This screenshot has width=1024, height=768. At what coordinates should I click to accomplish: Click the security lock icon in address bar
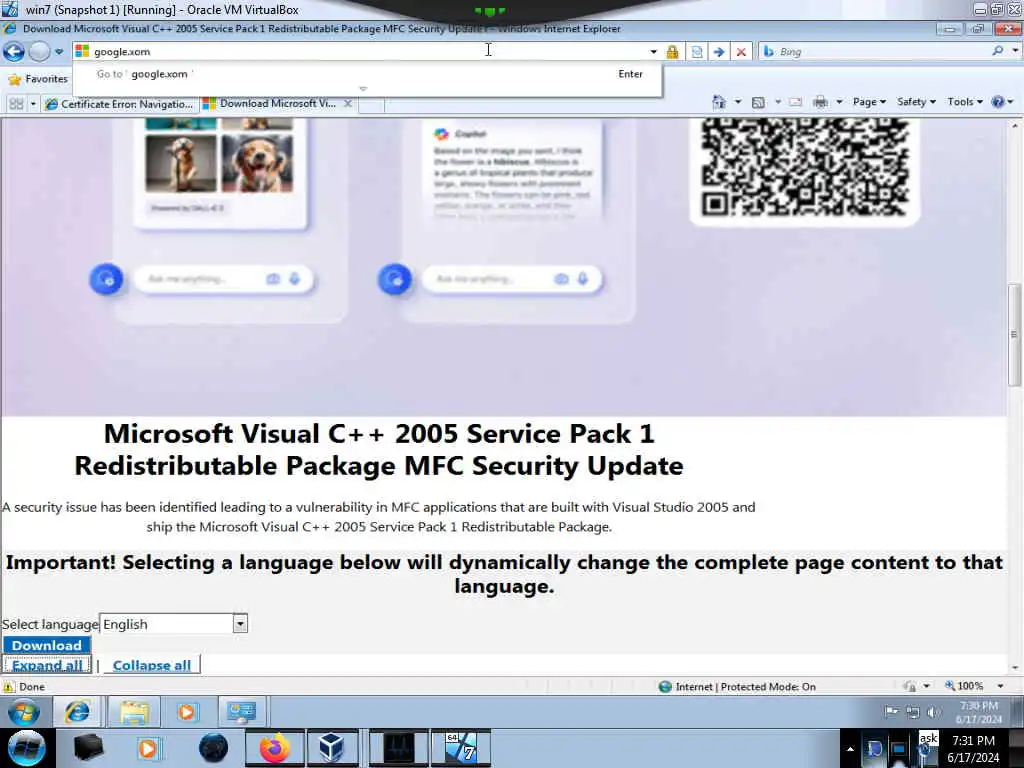coord(672,52)
